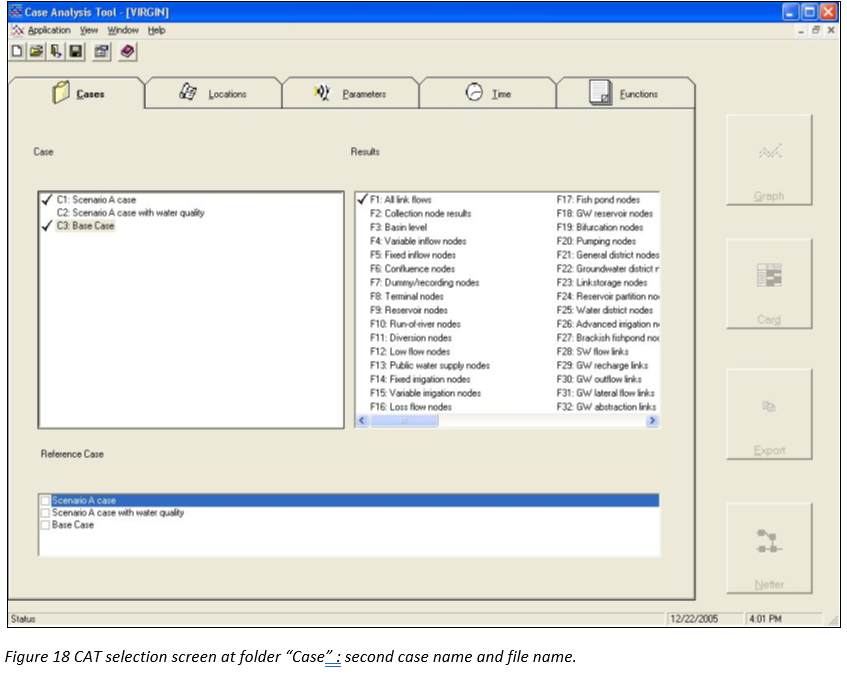This screenshot has height=675, width=847.
Task: Switch to the Cases tab
Action: 78,93
